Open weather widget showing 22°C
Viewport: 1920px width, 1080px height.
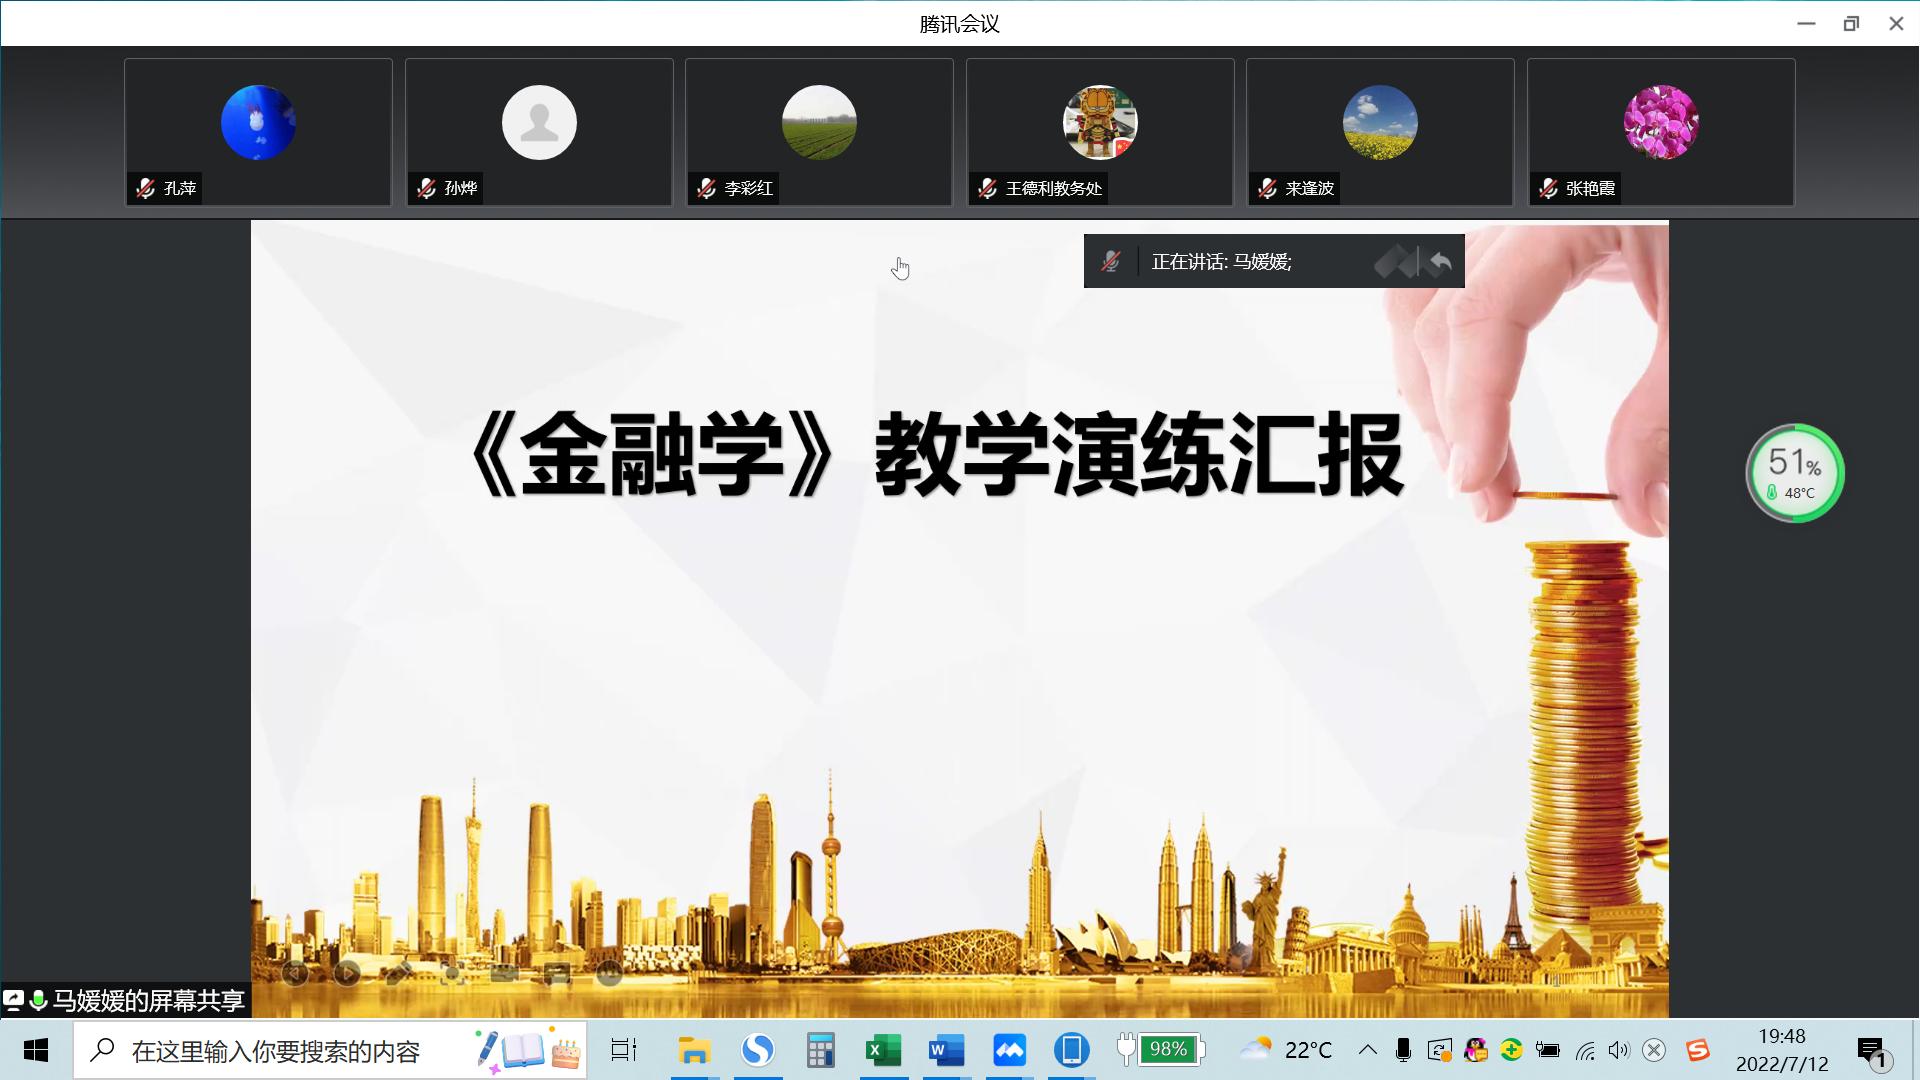tap(1286, 1050)
